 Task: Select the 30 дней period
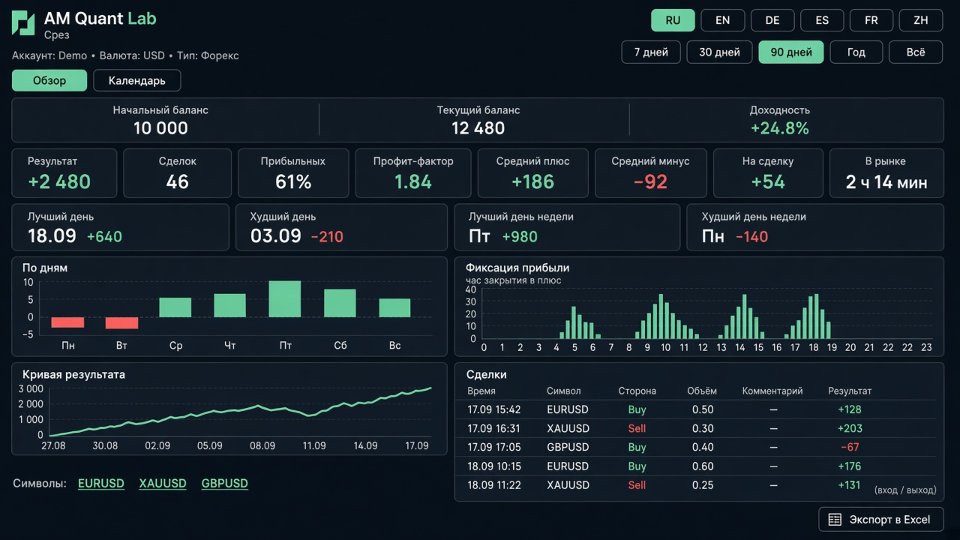coord(719,52)
